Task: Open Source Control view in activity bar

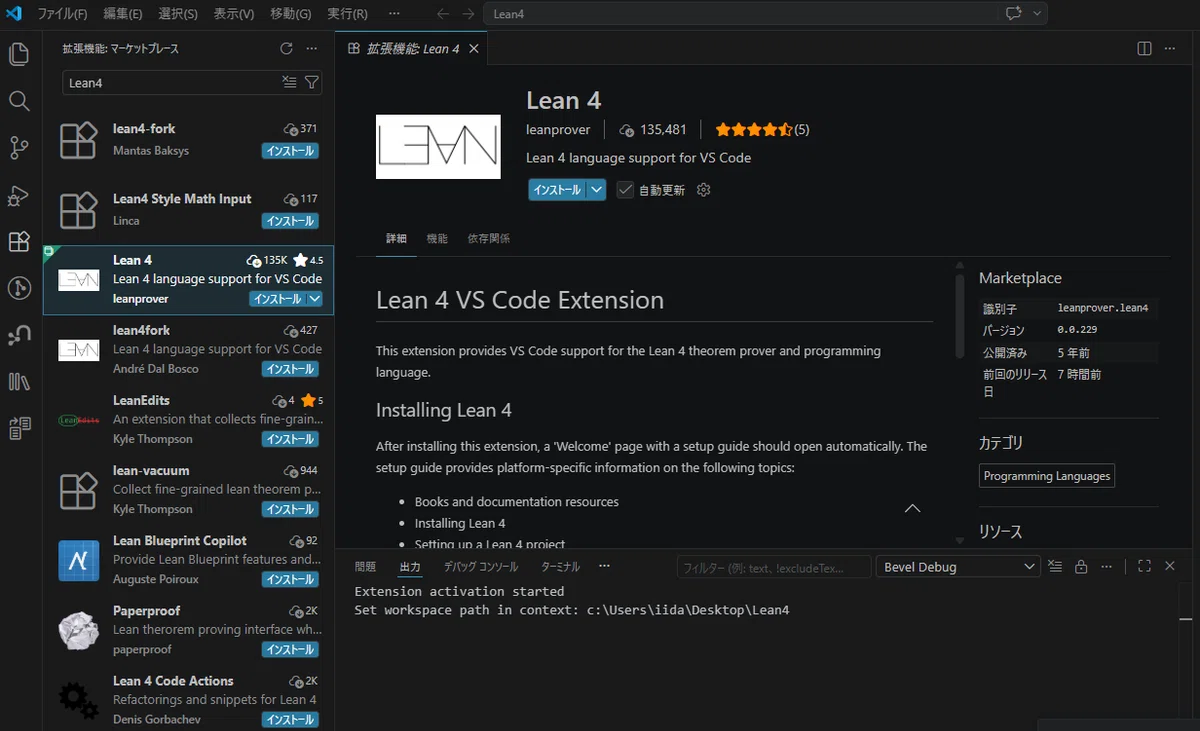Action: point(18,148)
